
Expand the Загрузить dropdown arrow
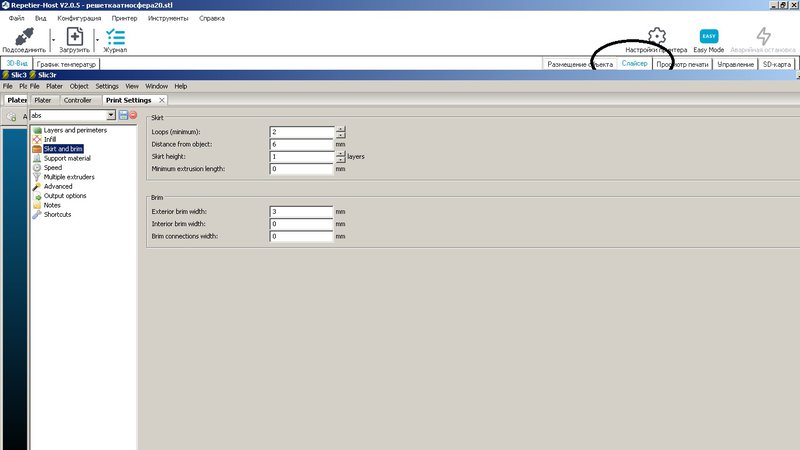click(x=96, y=38)
